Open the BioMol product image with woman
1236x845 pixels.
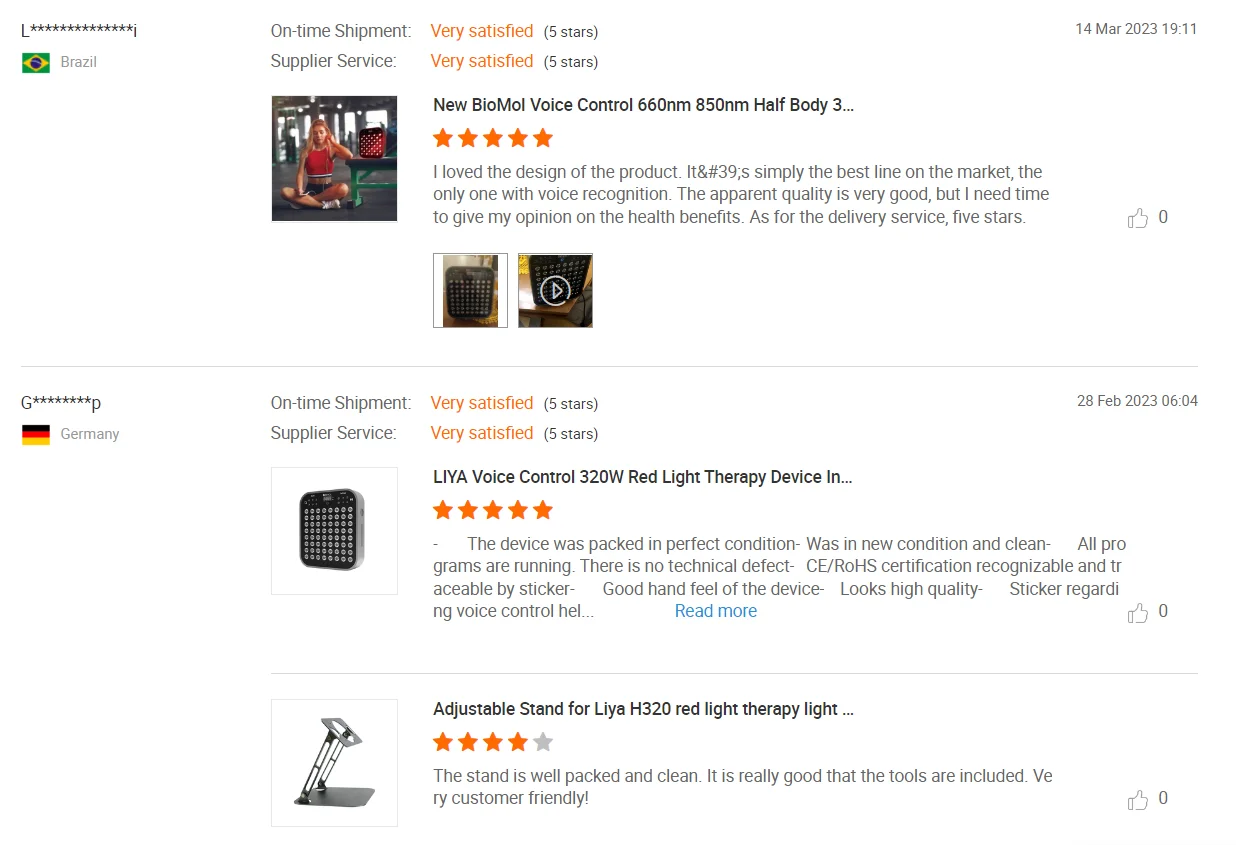tap(334, 158)
